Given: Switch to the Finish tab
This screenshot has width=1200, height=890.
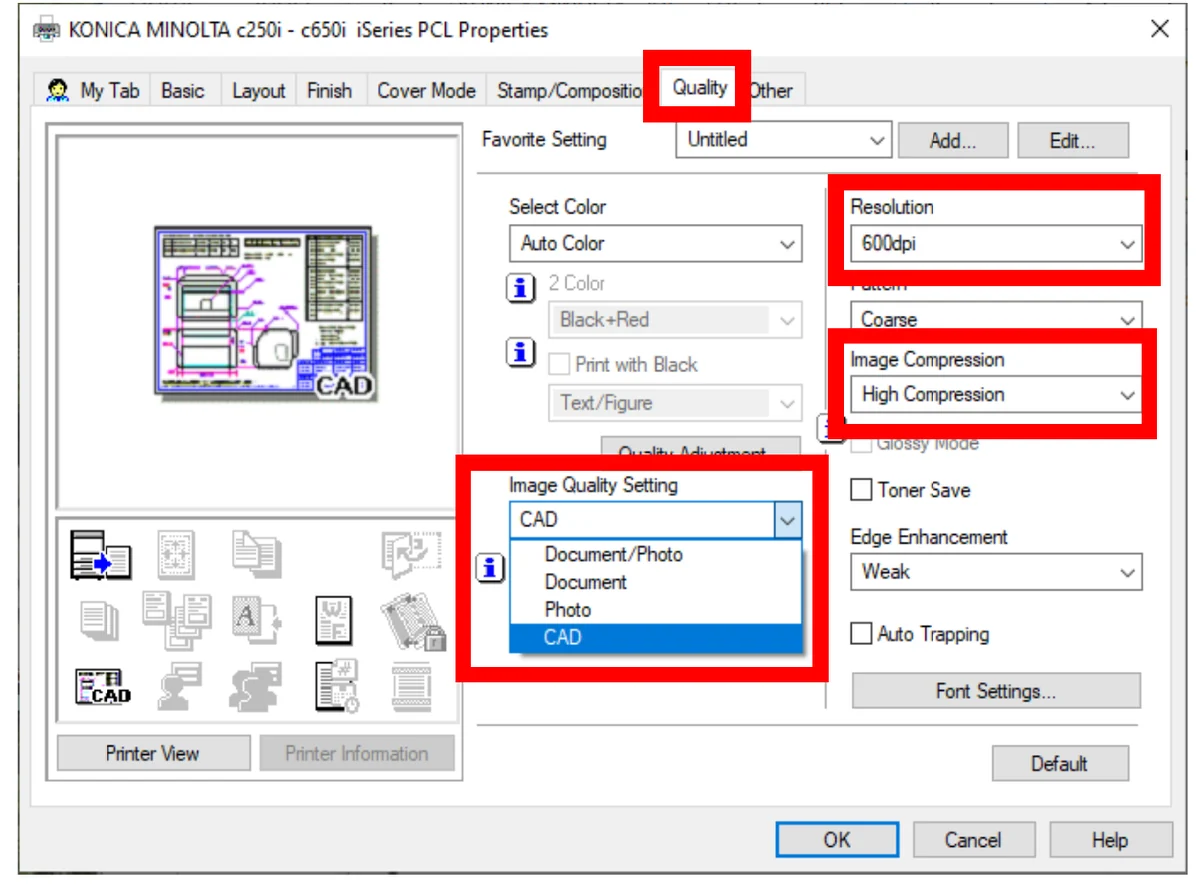Looking at the screenshot, I should 329,90.
